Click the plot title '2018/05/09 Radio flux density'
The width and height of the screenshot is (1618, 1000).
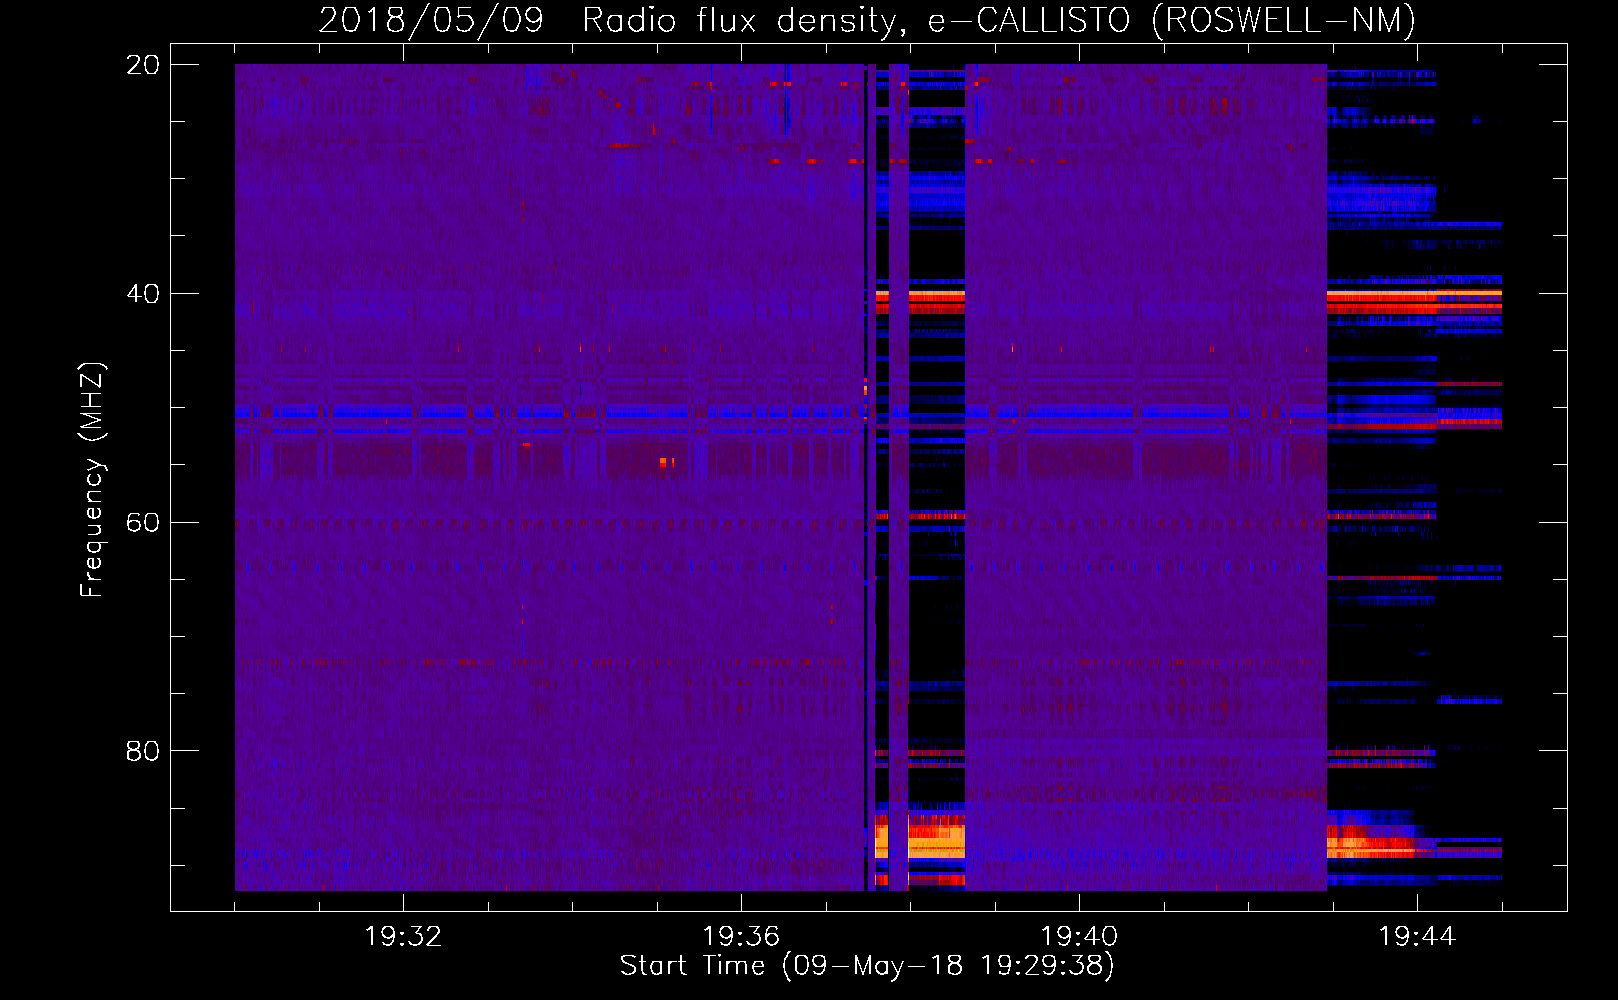click(x=611, y=20)
